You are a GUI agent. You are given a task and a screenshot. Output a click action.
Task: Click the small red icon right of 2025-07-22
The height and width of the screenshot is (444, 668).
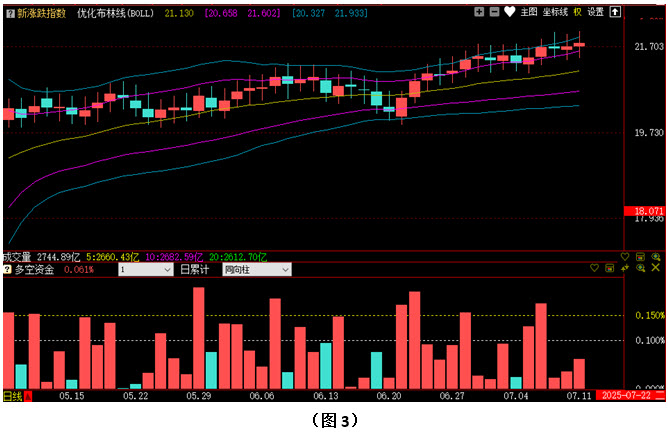pyautogui.click(x=660, y=395)
